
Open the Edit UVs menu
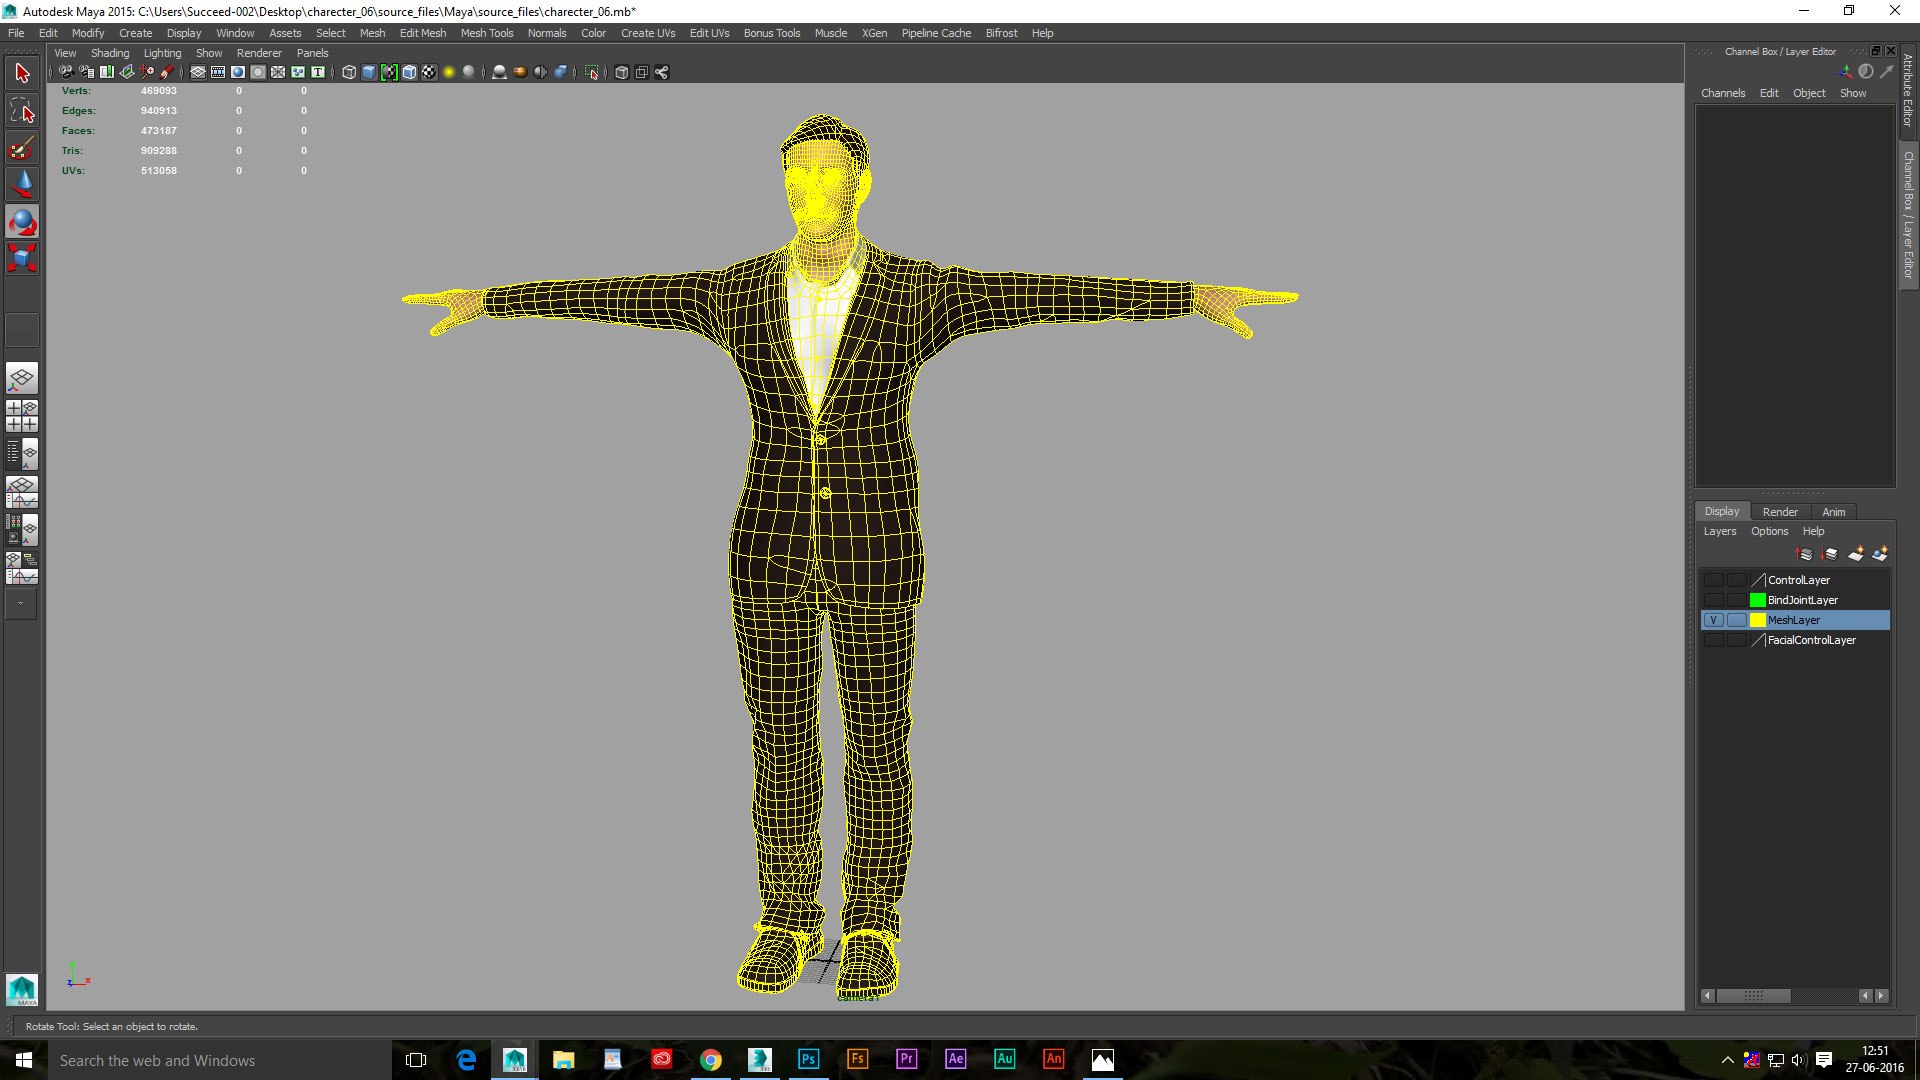(x=709, y=33)
